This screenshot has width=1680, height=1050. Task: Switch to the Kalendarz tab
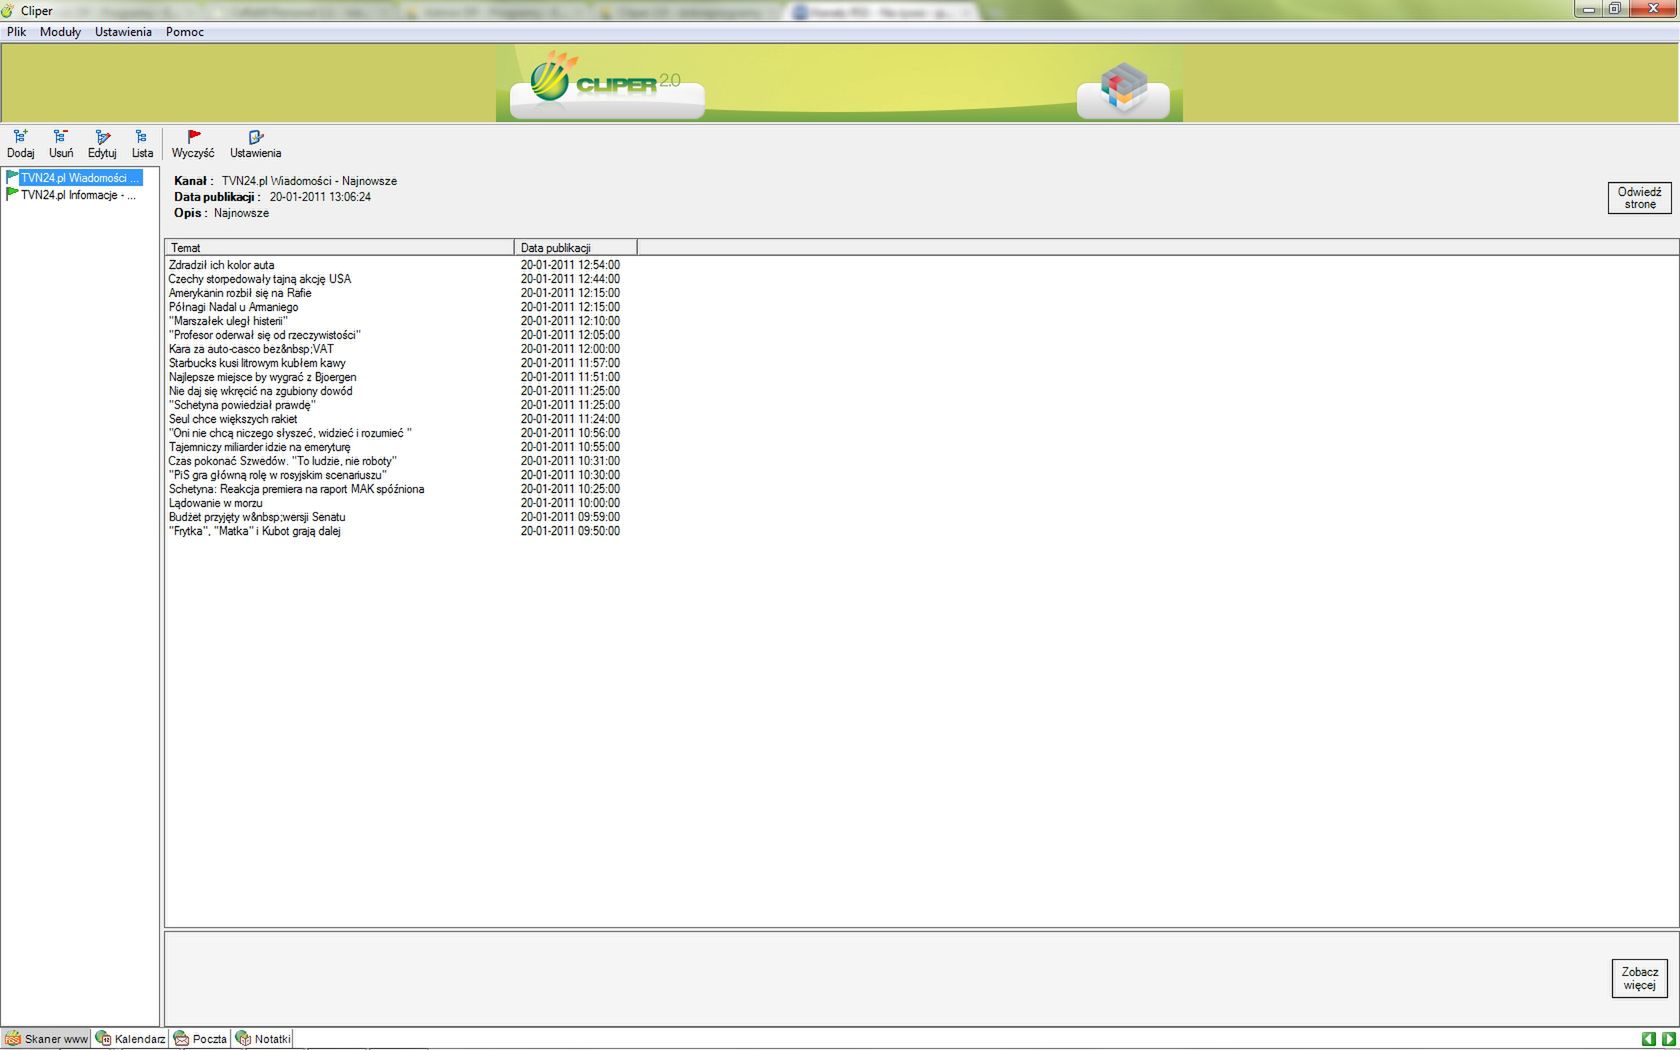tap(131, 1039)
